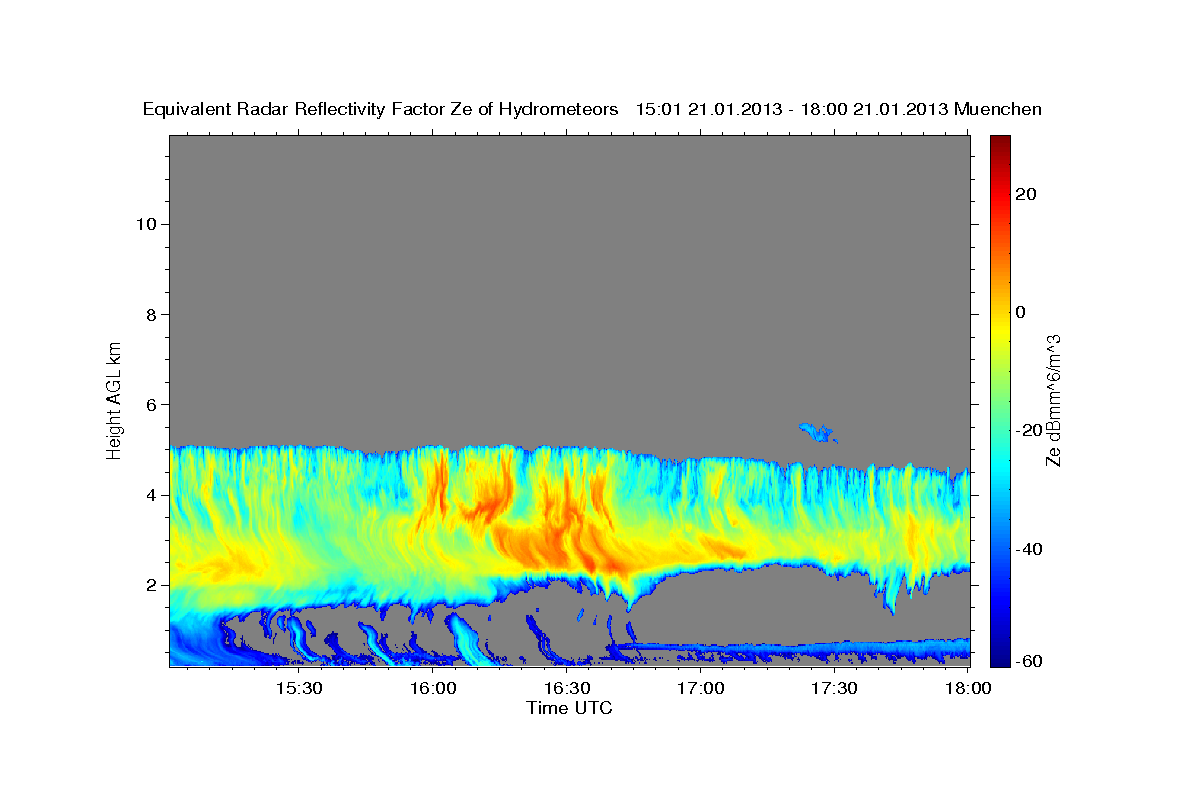Click the '16:30' time tick label
The height and width of the screenshot is (800, 1200).
coord(566,689)
